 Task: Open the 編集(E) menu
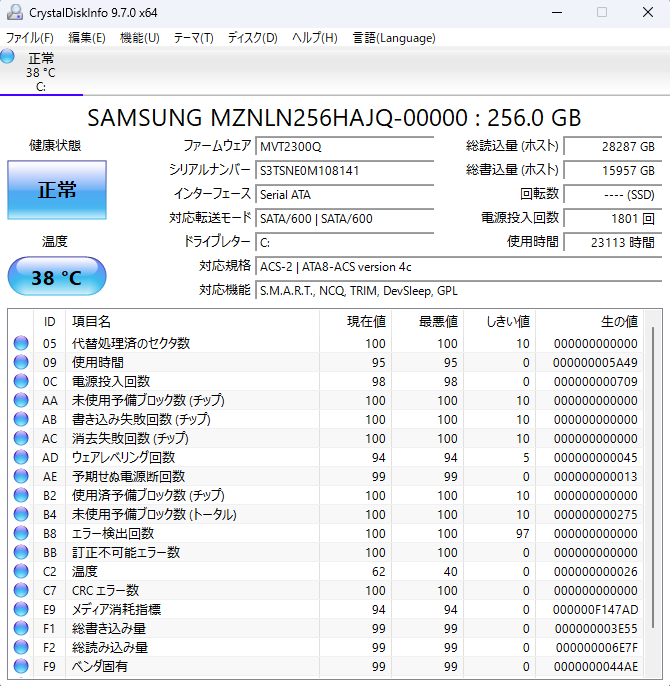87,38
